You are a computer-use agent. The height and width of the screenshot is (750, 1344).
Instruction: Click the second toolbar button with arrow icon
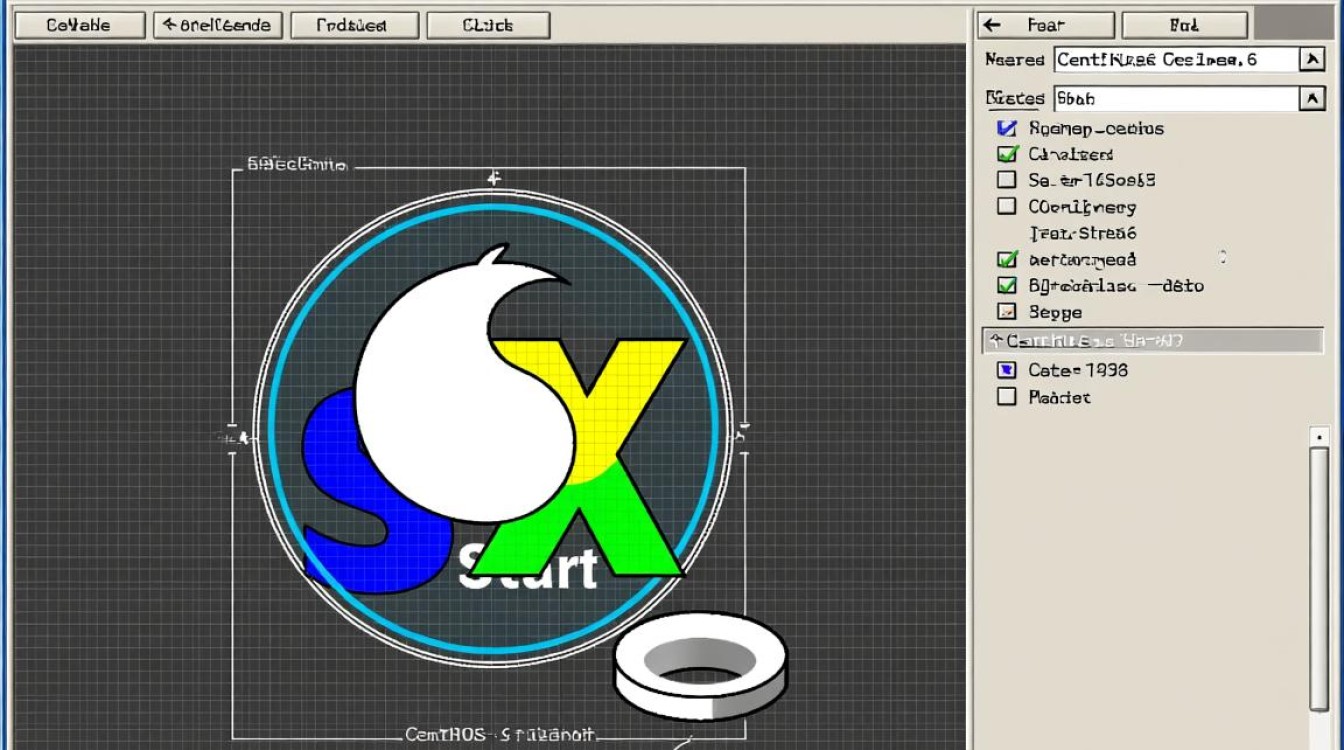[x=218, y=25]
